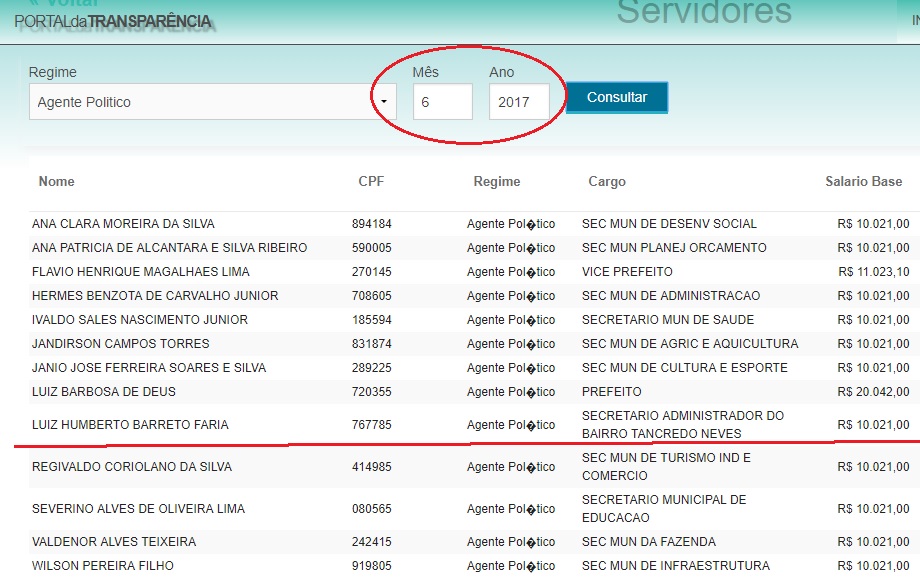Sort by the Nome column header
Viewport: 920px width, 577px height.
[56, 181]
